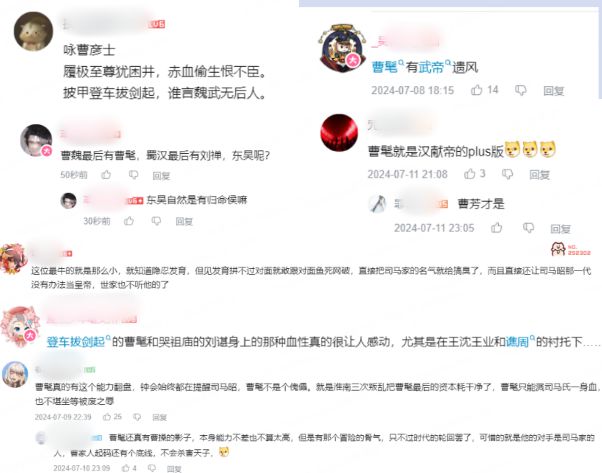Viewport: 602px width, 473px height.
Task: Dislike the 汉献帝的plus版 comment
Action: click(508, 174)
